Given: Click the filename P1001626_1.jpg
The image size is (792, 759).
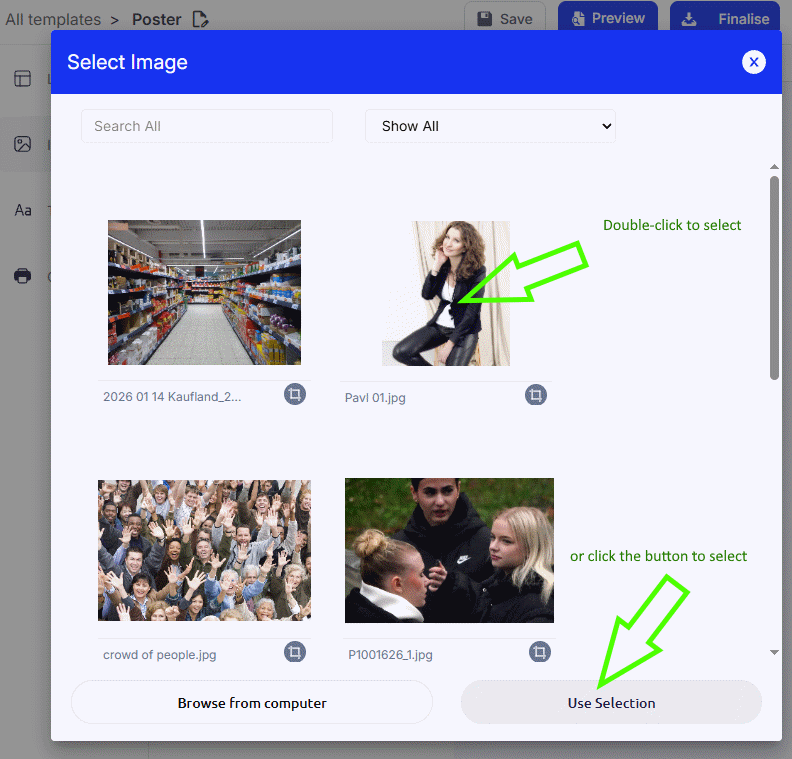Looking at the screenshot, I should (390, 655).
